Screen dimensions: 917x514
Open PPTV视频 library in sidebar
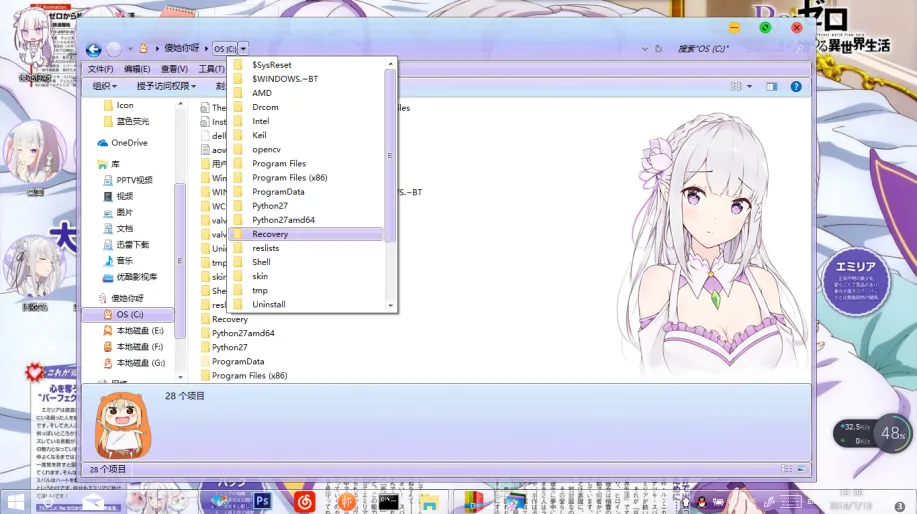pyautogui.click(x=134, y=180)
